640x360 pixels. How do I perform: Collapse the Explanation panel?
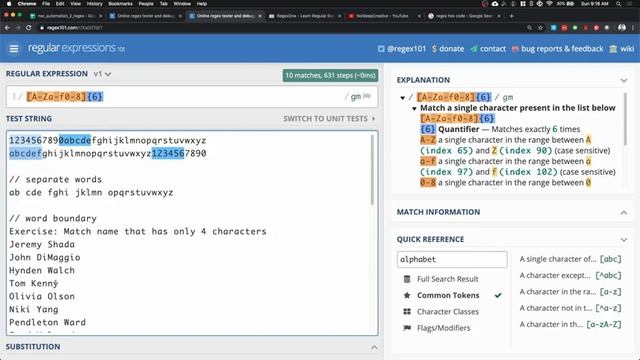pos(624,80)
